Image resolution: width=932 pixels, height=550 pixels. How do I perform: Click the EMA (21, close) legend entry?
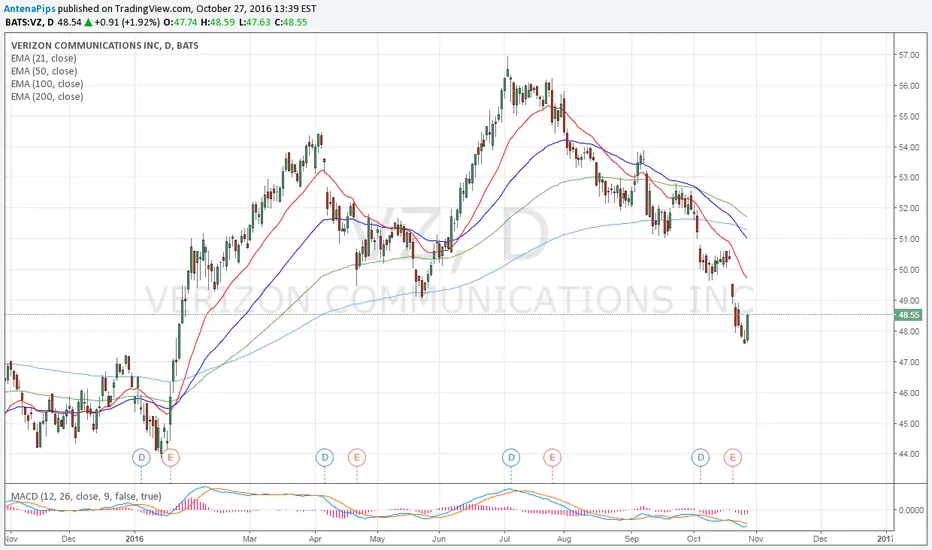click(x=43, y=58)
